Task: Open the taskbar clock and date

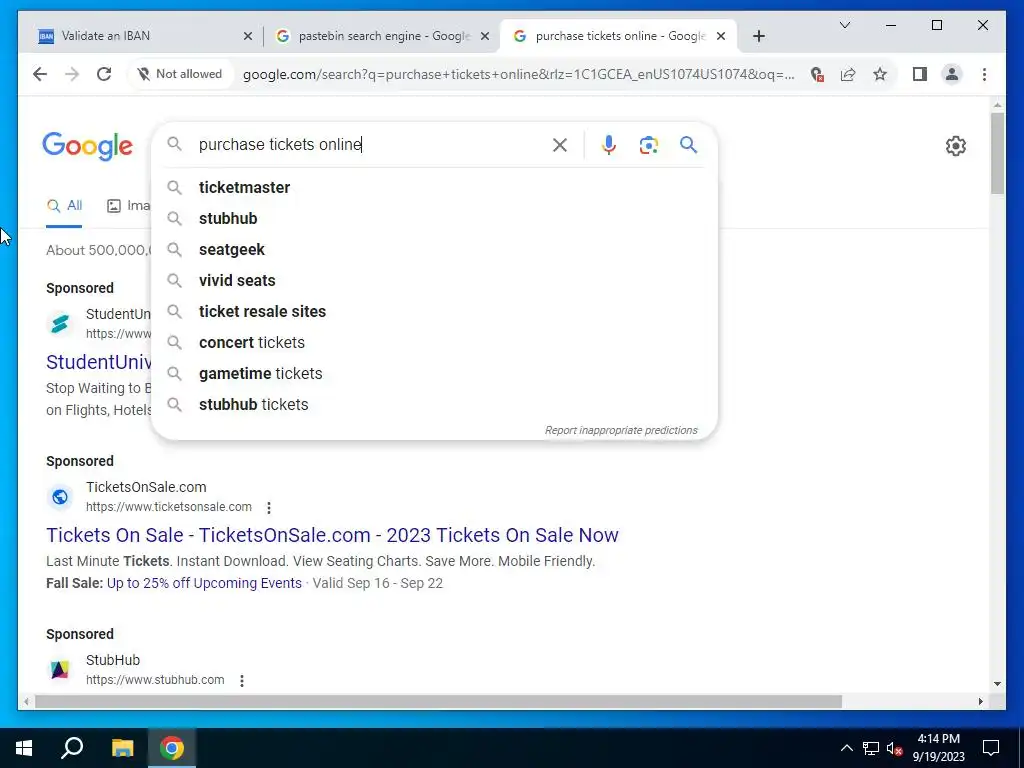Action: click(938, 748)
